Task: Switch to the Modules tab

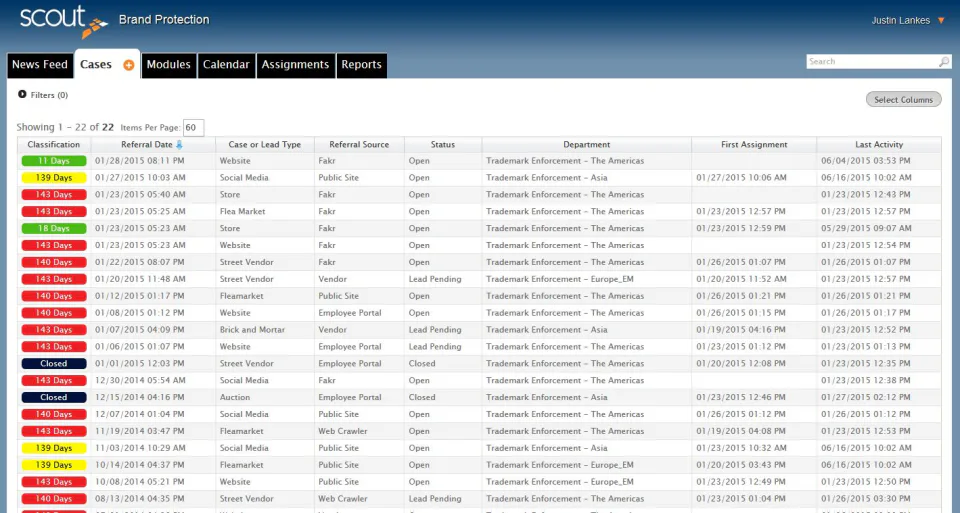Action: (x=168, y=65)
